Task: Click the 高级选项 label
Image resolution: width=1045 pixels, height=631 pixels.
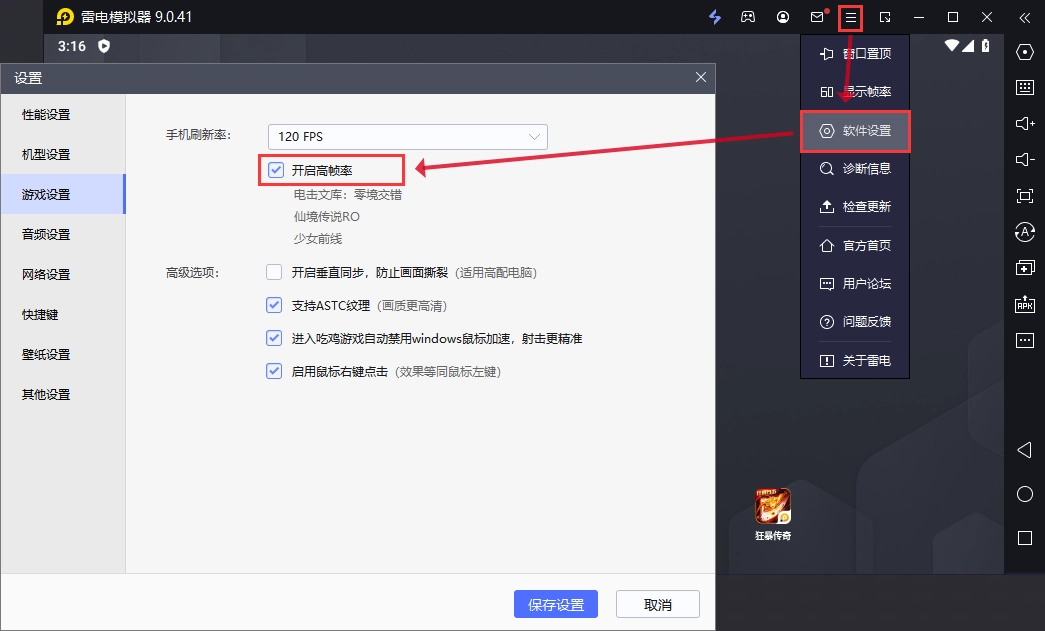Action: 193,273
